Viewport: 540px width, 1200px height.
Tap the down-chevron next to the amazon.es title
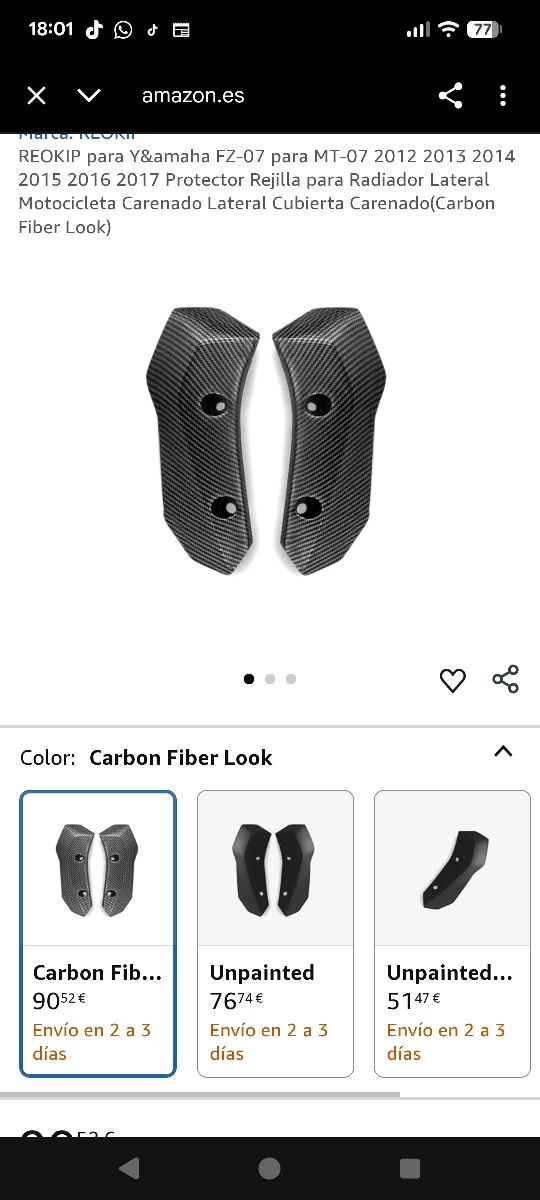pos(89,96)
